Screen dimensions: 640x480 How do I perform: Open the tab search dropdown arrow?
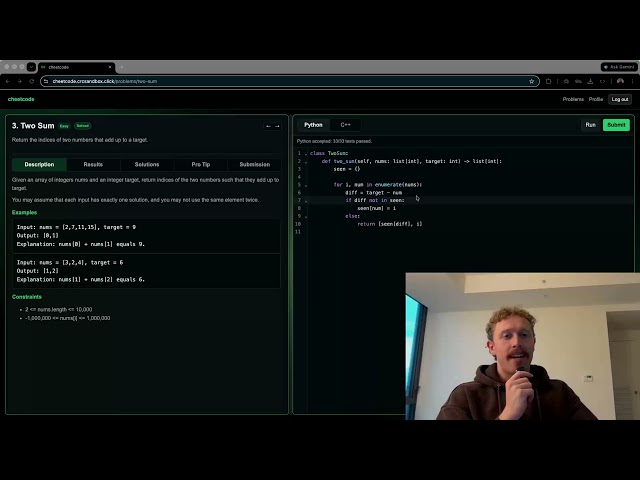[31, 67]
